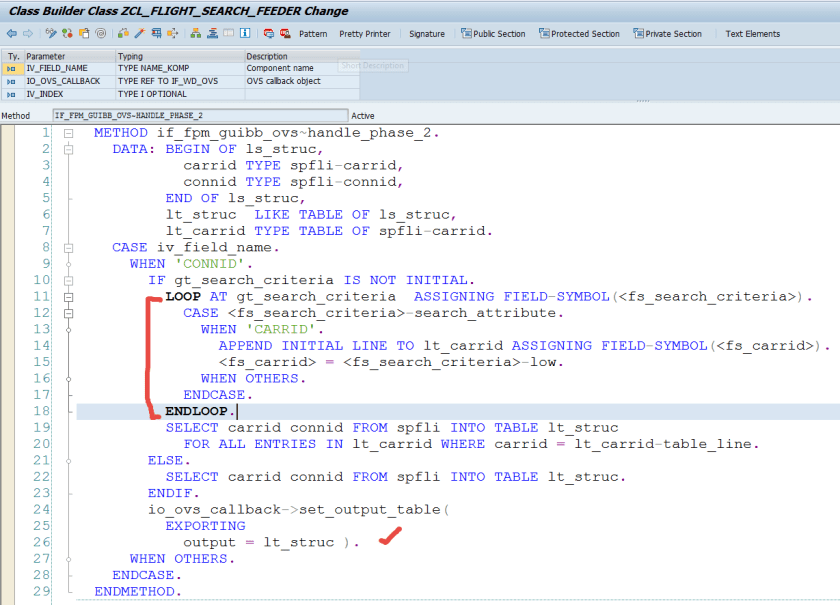Open Text Elements
The height and width of the screenshot is (605, 840).
pos(752,34)
